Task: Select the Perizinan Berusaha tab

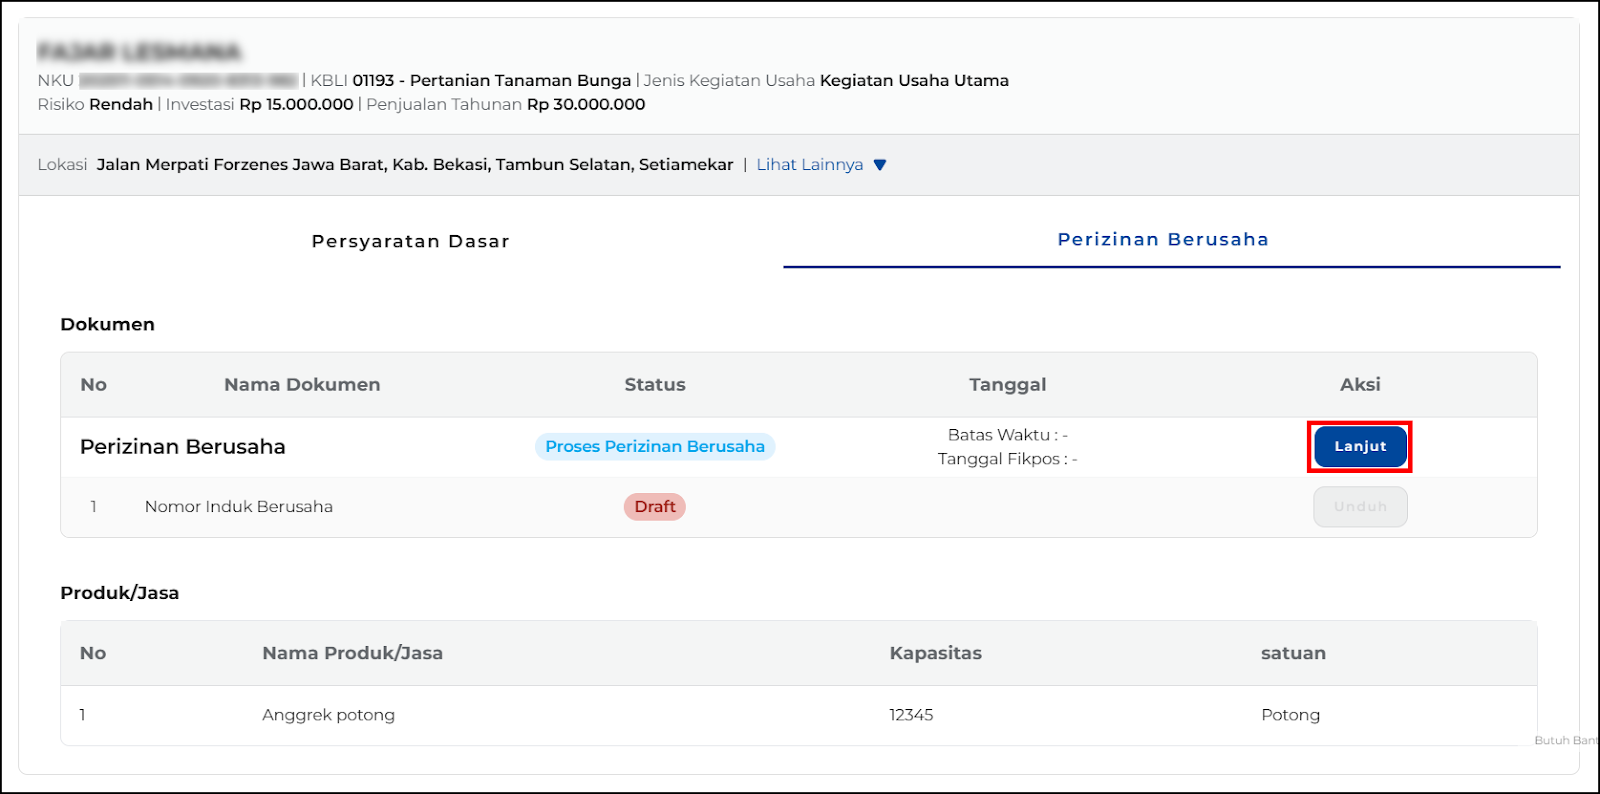Action: click(1162, 240)
